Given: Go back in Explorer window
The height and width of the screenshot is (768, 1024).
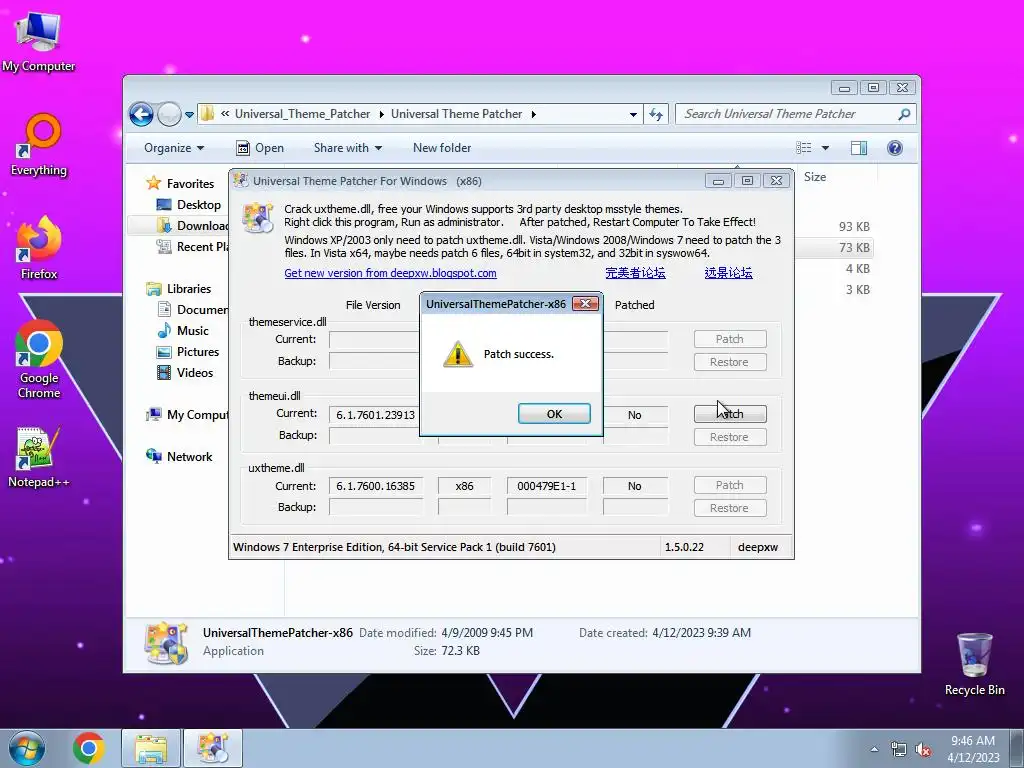Looking at the screenshot, I should click(141, 114).
